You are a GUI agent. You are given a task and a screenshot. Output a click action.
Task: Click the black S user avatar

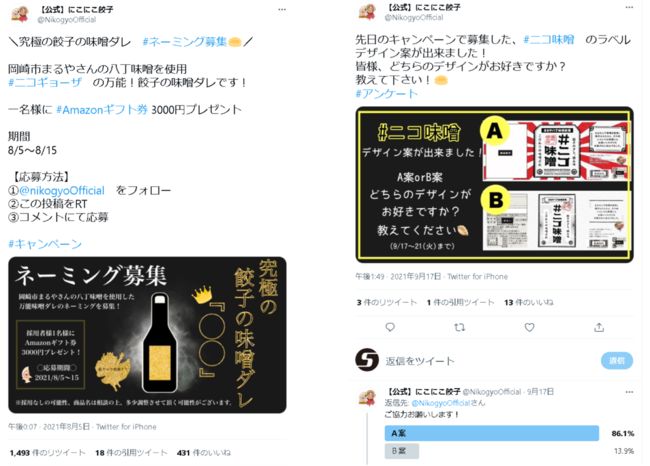tap(367, 359)
